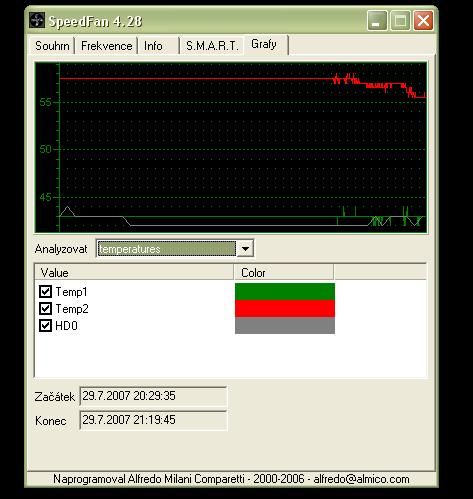The image size is (473, 499).
Task: Click the SpeedFan fan icon in title bar
Action: tap(36, 20)
